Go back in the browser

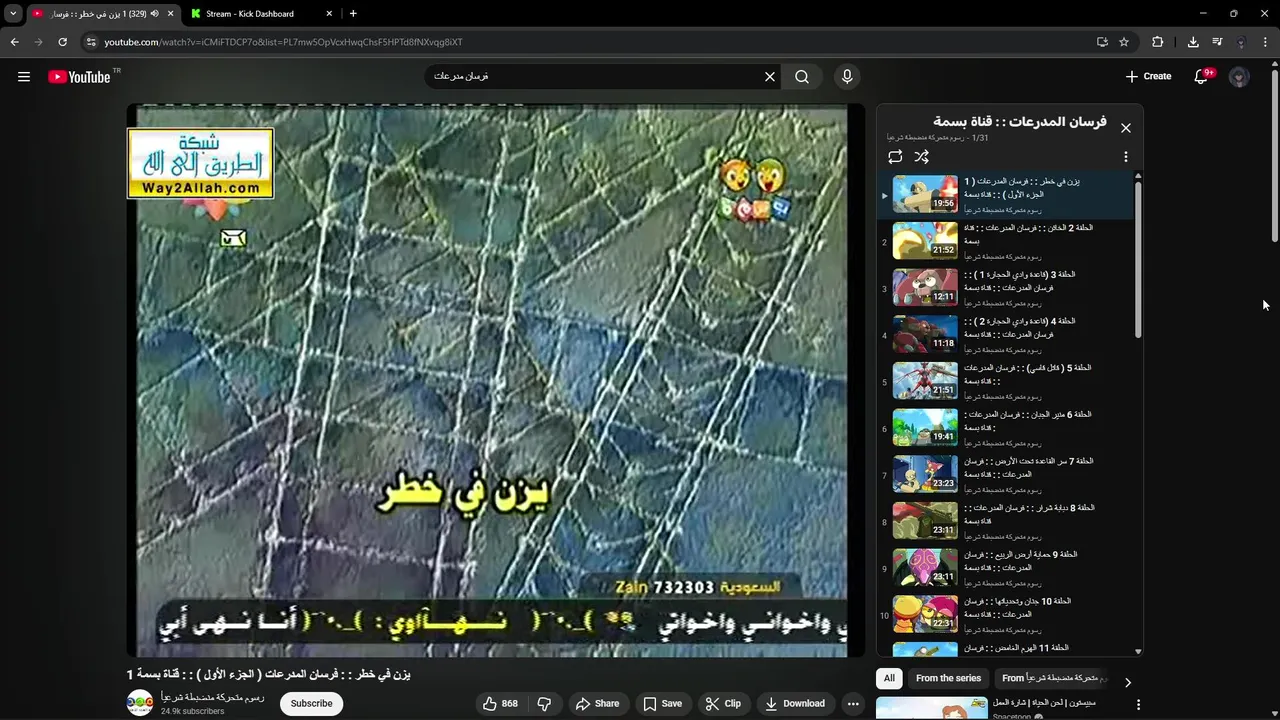point(14,42)
